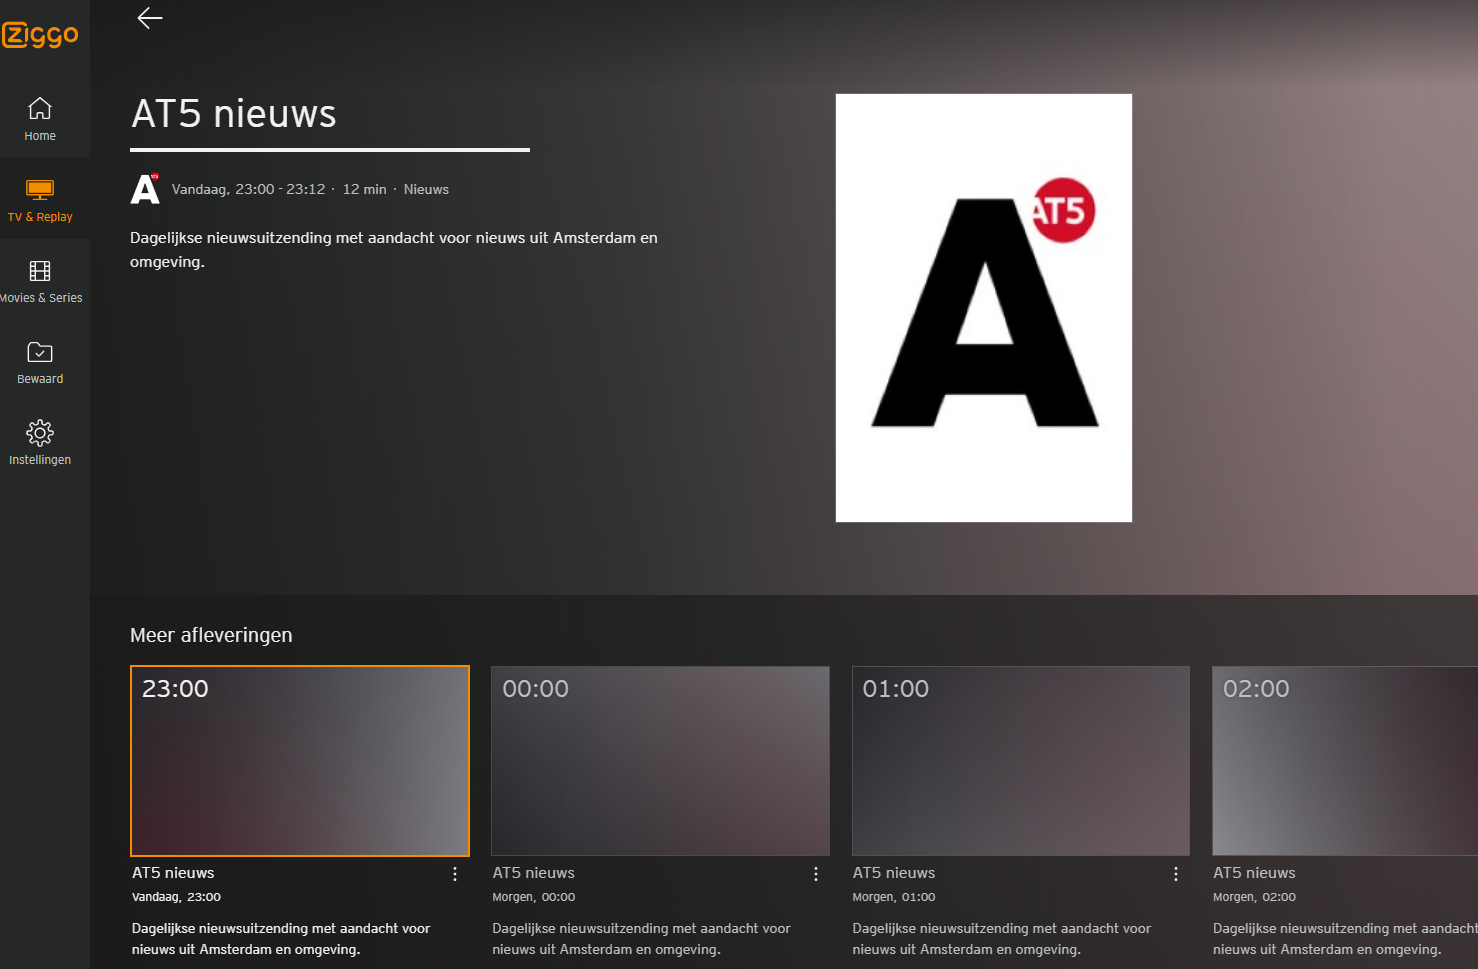This screenshot has width=1478, height=969.
Task: Select the 02:00 episode thumbnail
Action: pos(1345,761)
